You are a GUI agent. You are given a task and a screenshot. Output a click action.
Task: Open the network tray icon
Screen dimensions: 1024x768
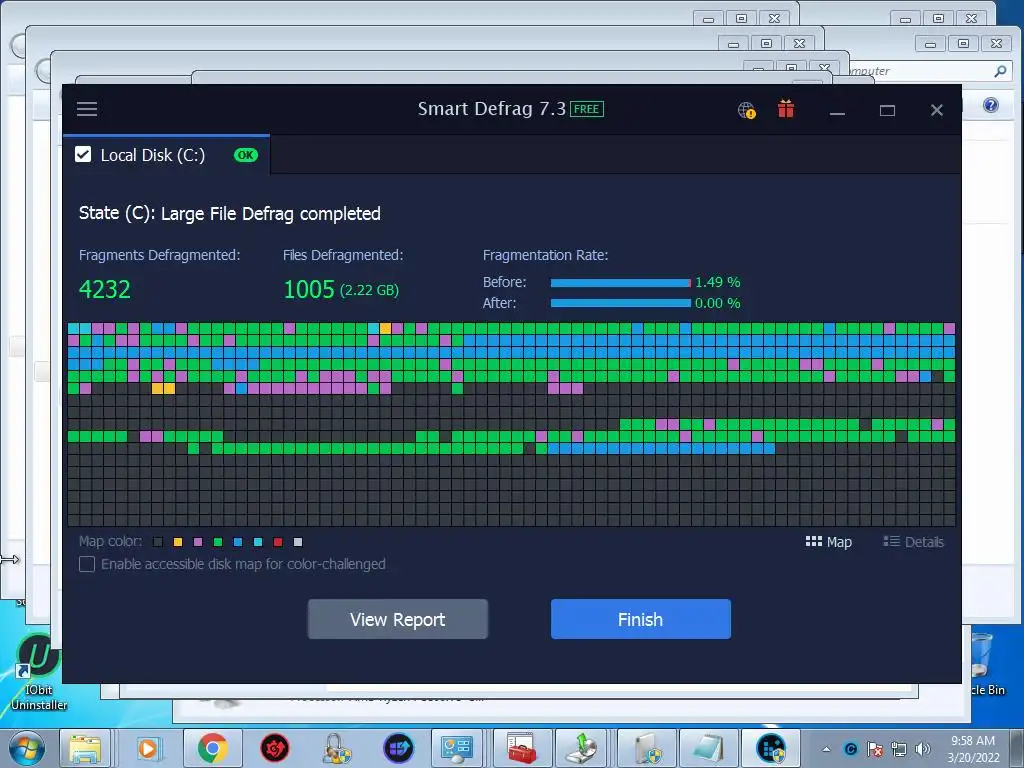899,749
